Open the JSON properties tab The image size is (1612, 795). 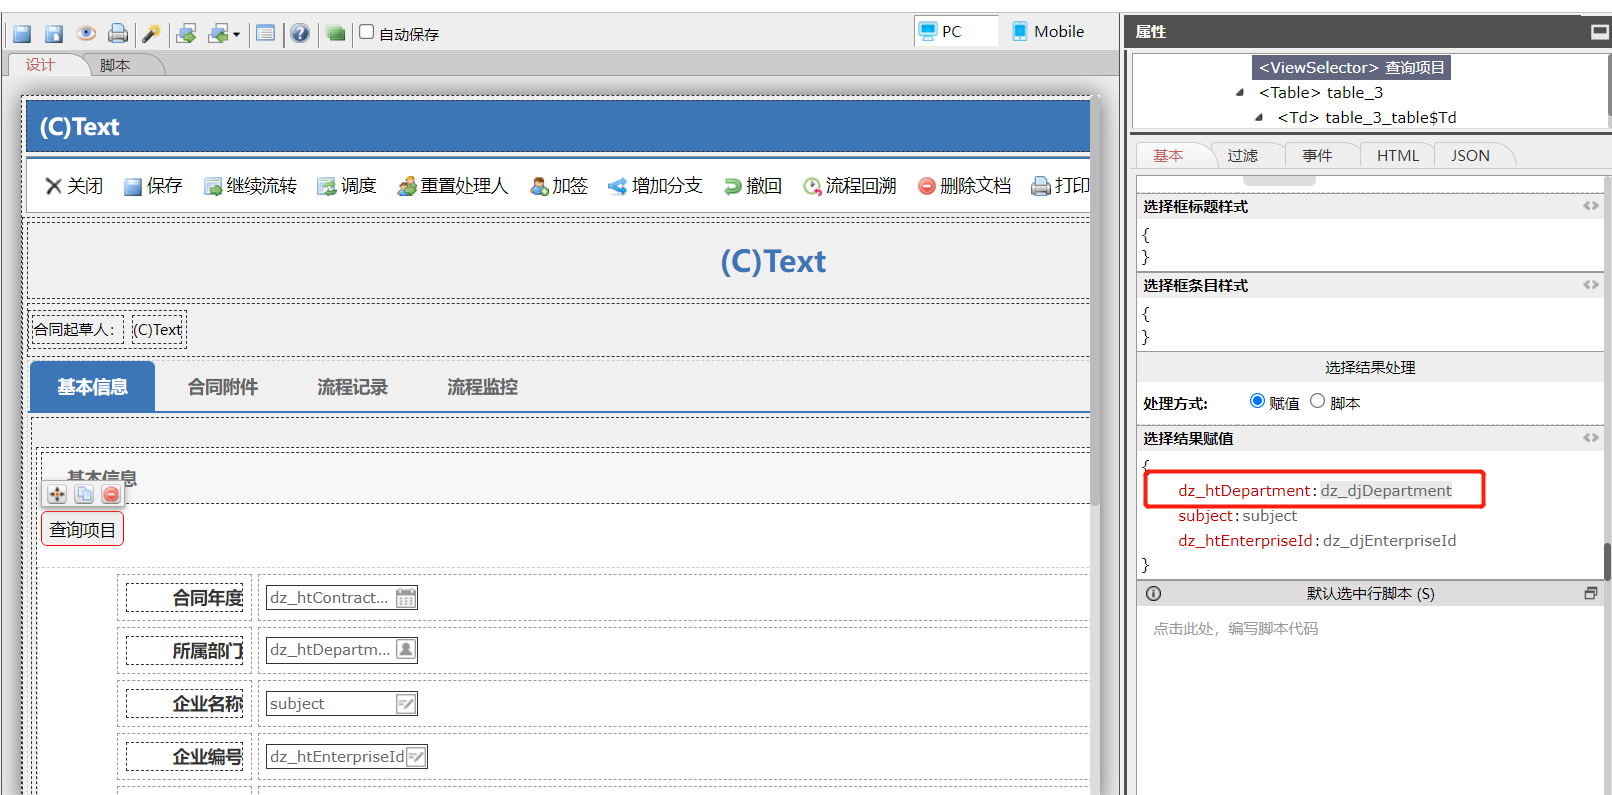[x=1471, y=156]
